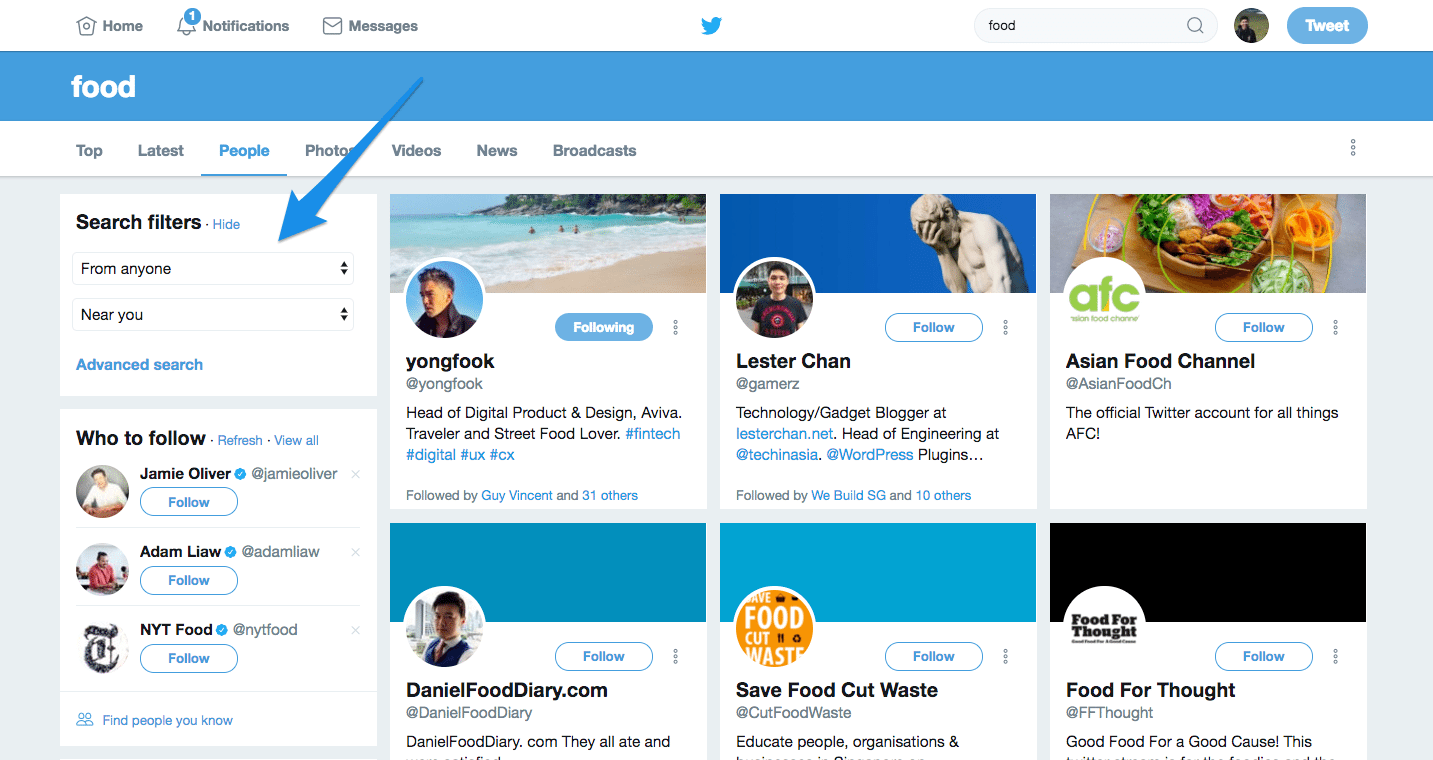Open View all in Who to follow

click(x=296, y=440)
